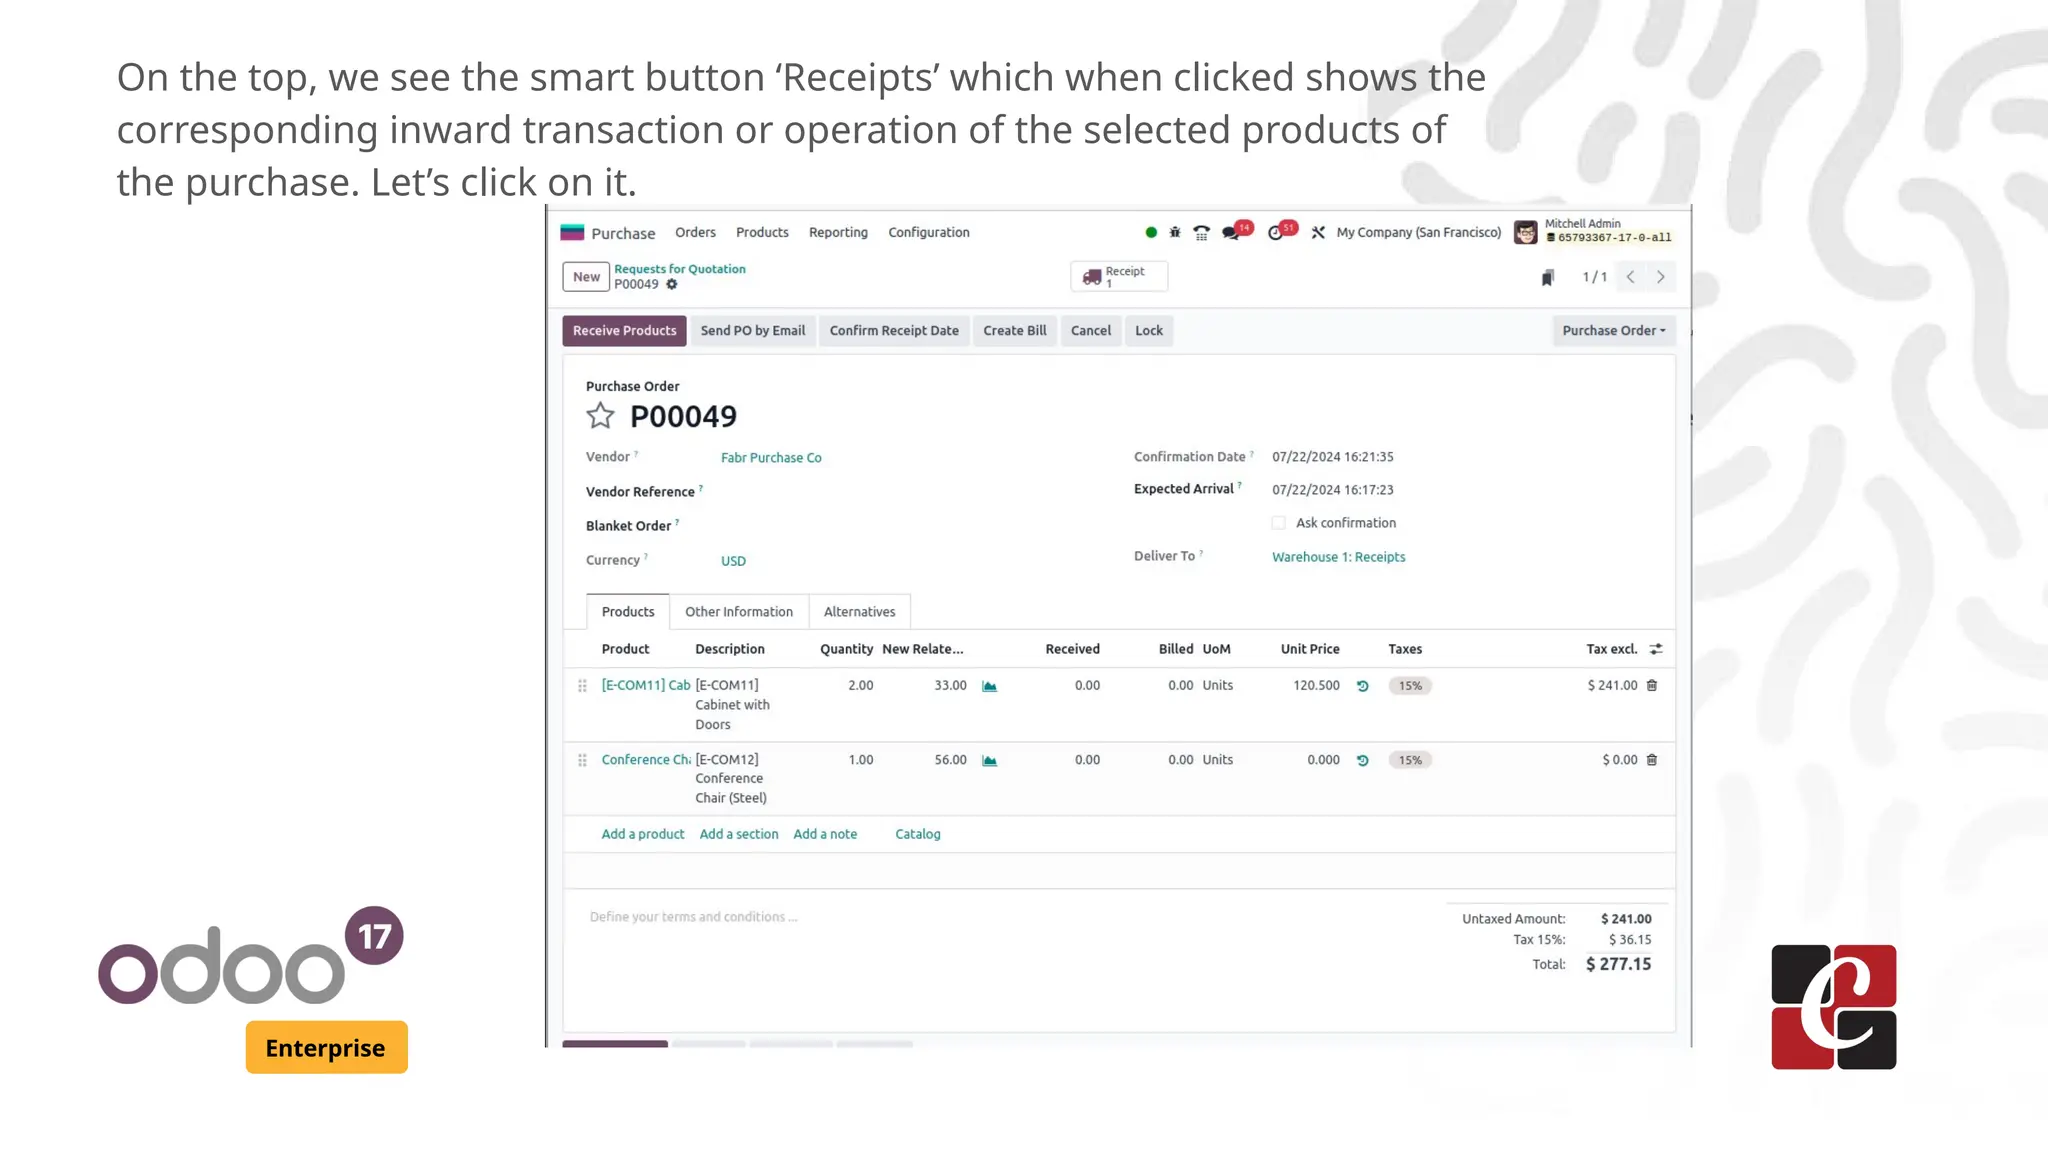Click the 15% tax tag on the Conference Chair row
The height and width of the screenshot is (1152, 2048).
tap(1410, 761)
